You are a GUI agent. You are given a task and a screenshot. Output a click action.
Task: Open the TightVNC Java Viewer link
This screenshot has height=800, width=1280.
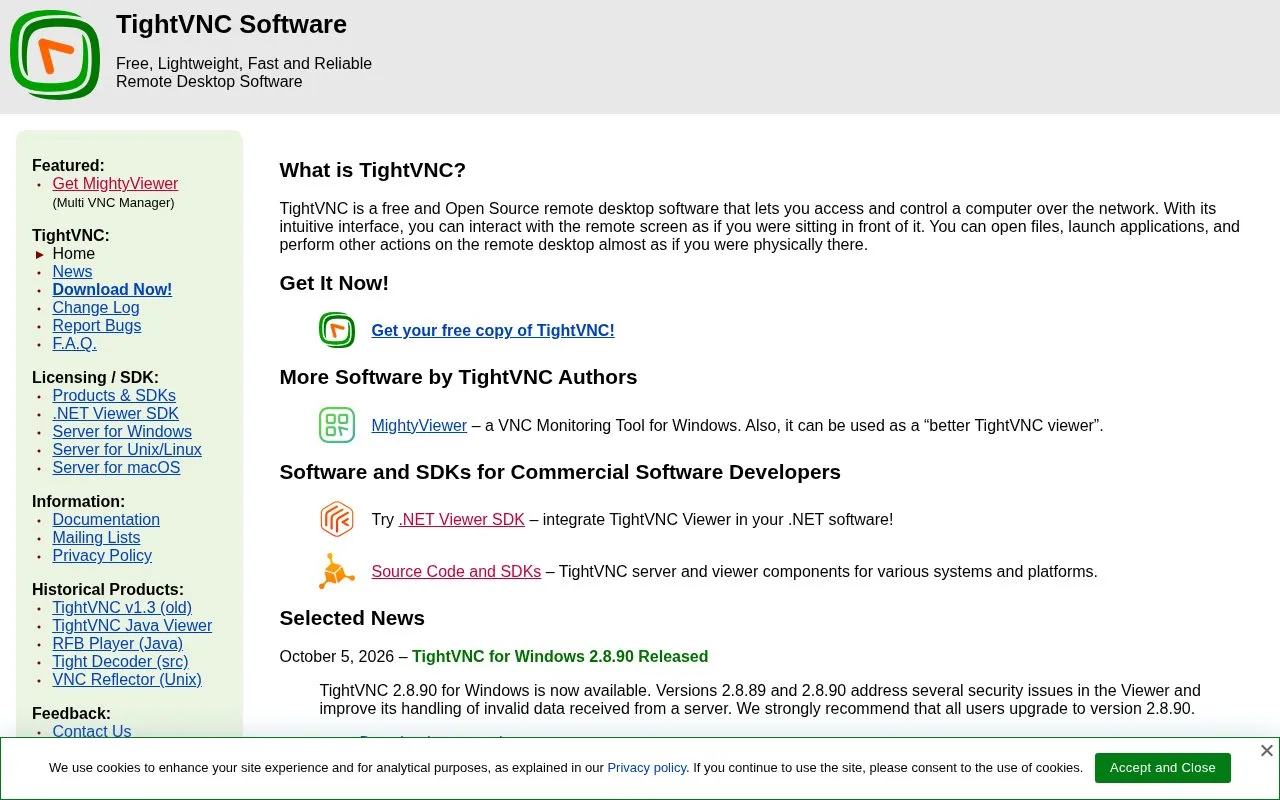(132, 626)
